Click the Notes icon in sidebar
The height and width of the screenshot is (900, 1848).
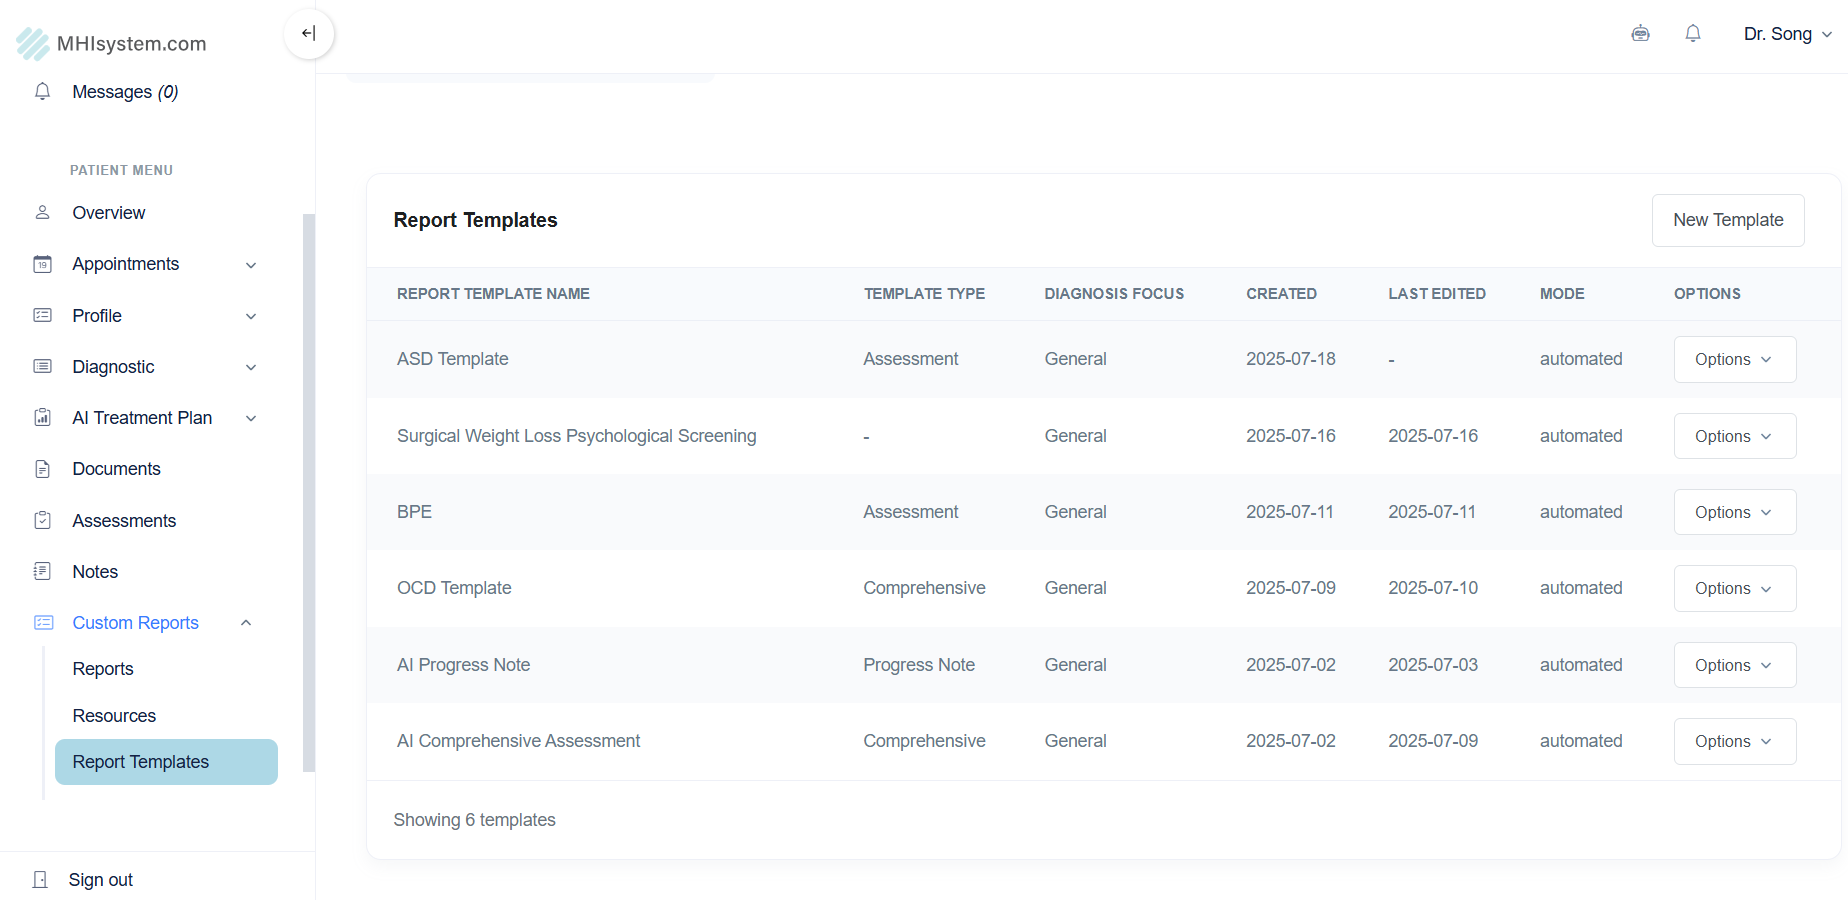point(43,571)
